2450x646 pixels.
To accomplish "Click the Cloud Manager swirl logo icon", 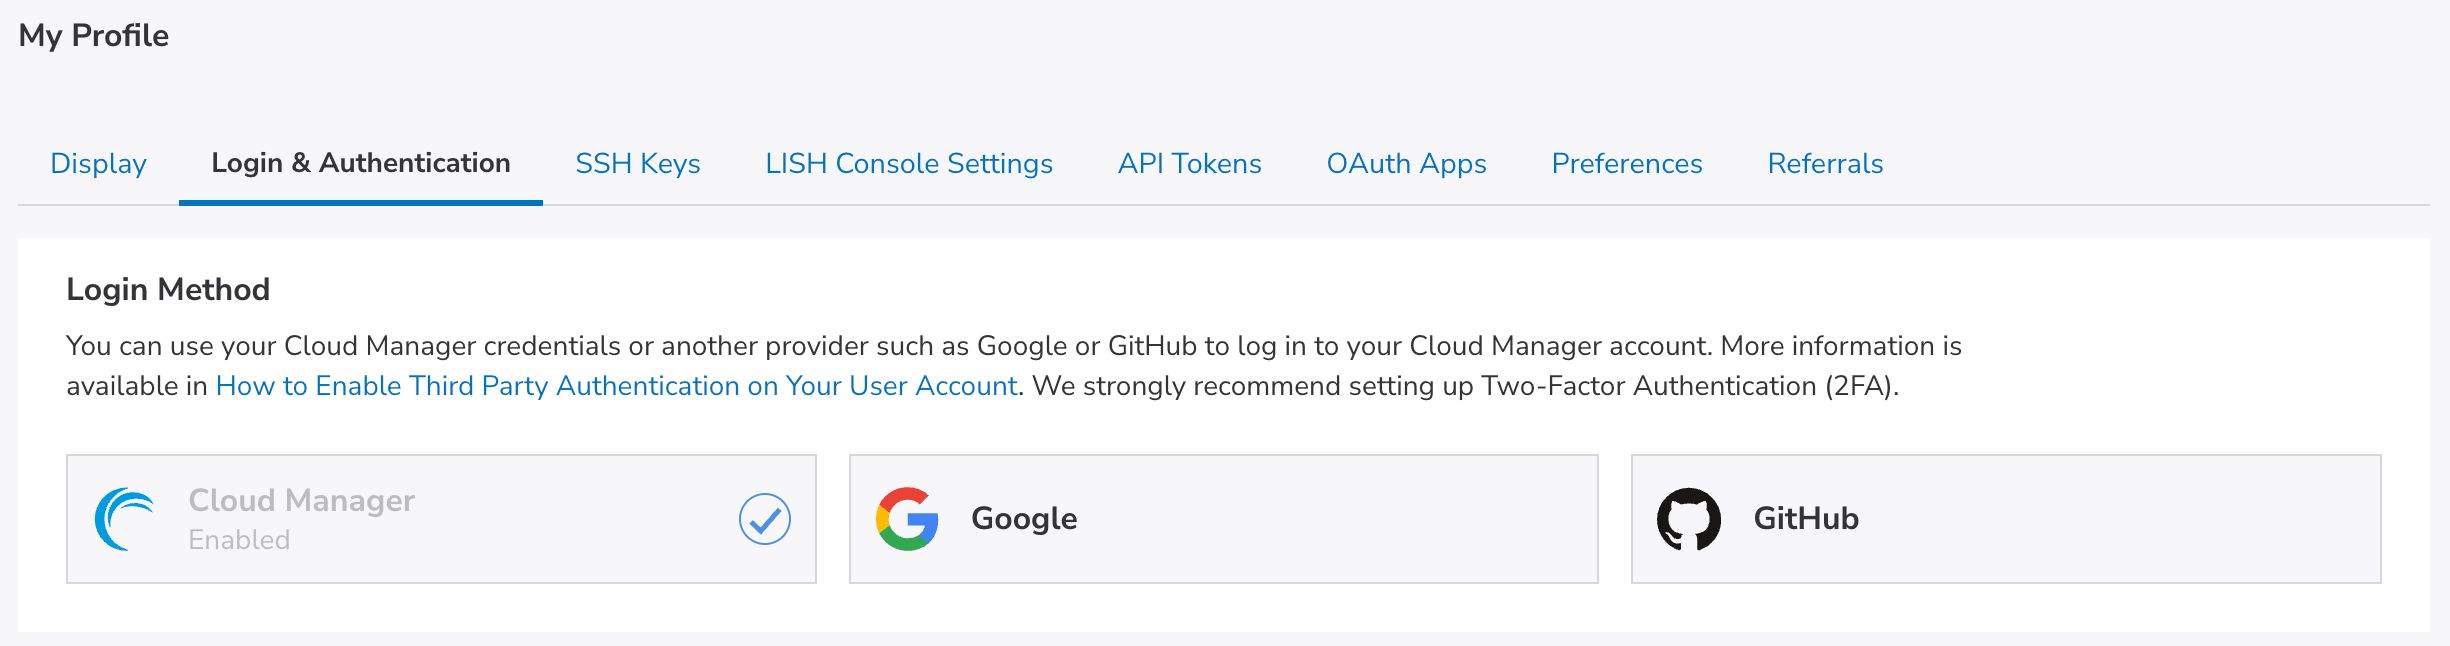I will tap(125, 519).
